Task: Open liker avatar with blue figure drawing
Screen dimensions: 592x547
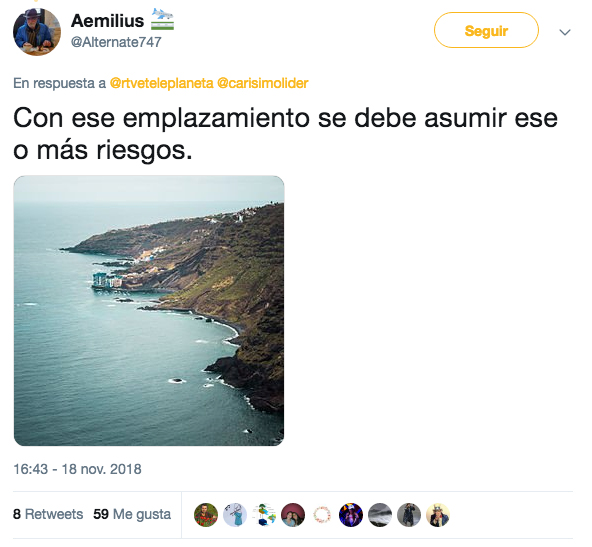Action: tap(235, 515)
